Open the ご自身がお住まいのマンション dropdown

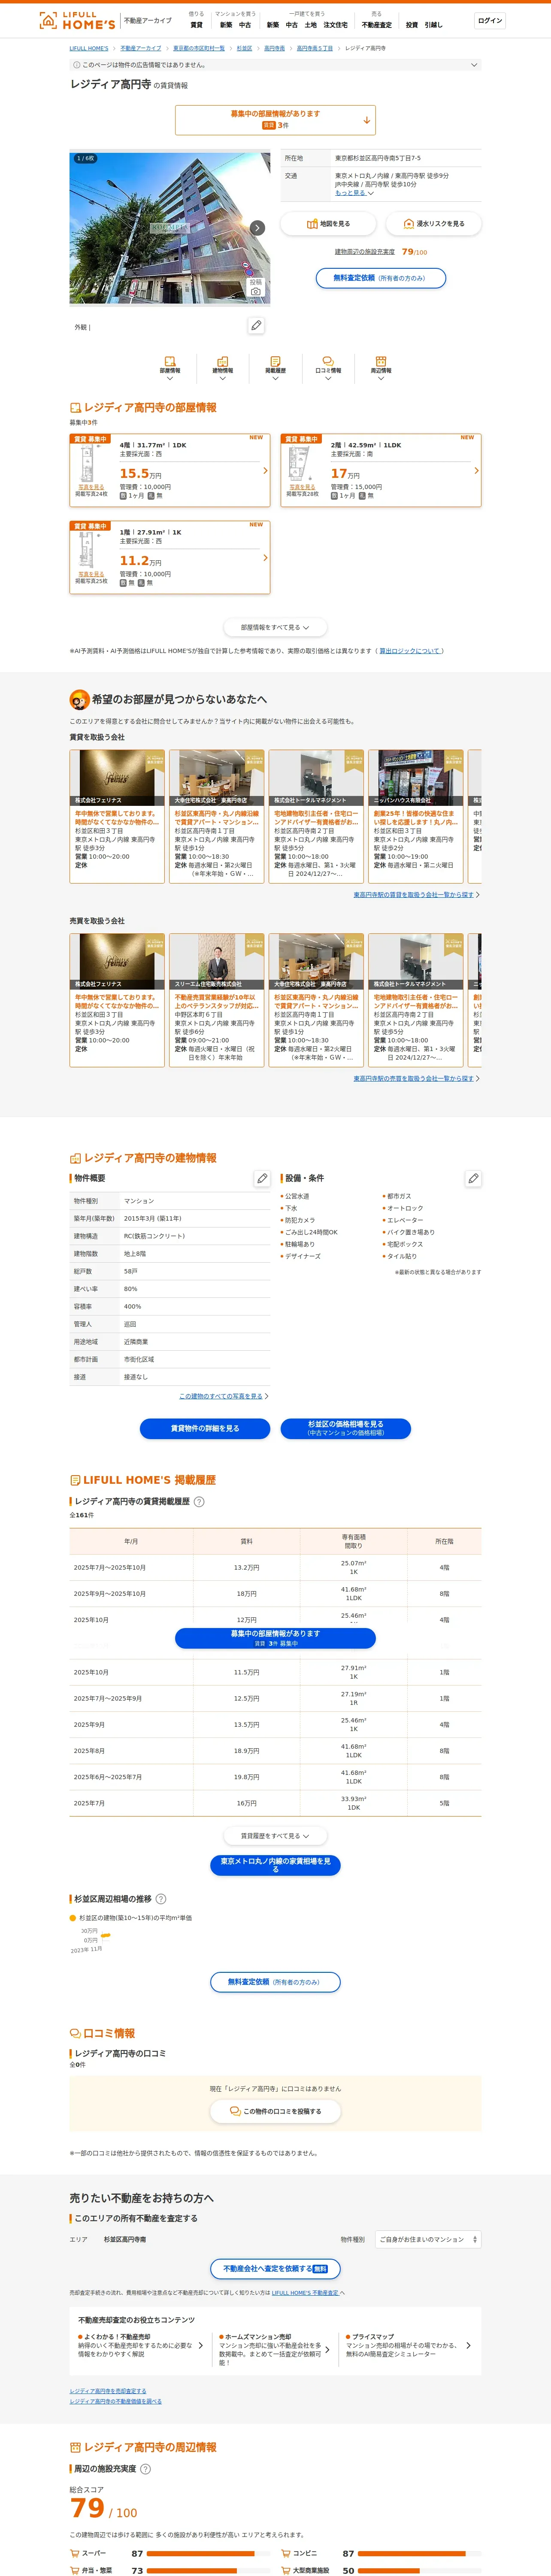(x=428, y=2239)
